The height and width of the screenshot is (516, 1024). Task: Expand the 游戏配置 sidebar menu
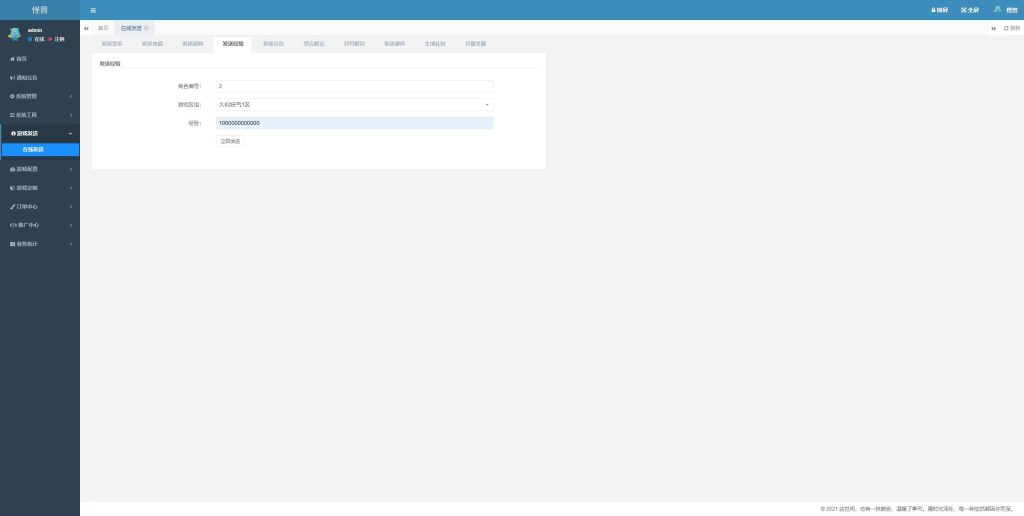coord(39,169)
